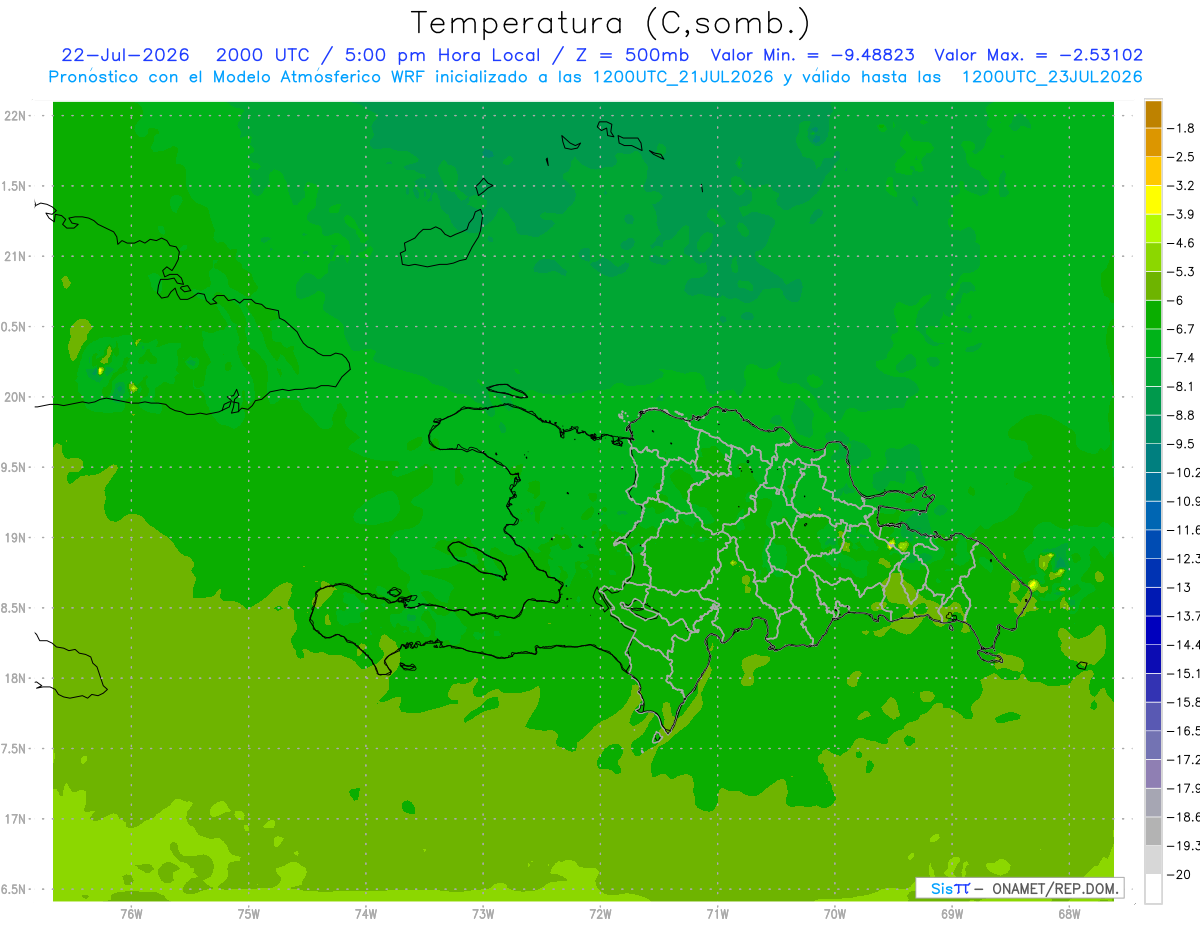Click the valid-until time '1200UTC_23JUL2026'
1200x927 pixels.
tap(1052, 77)
